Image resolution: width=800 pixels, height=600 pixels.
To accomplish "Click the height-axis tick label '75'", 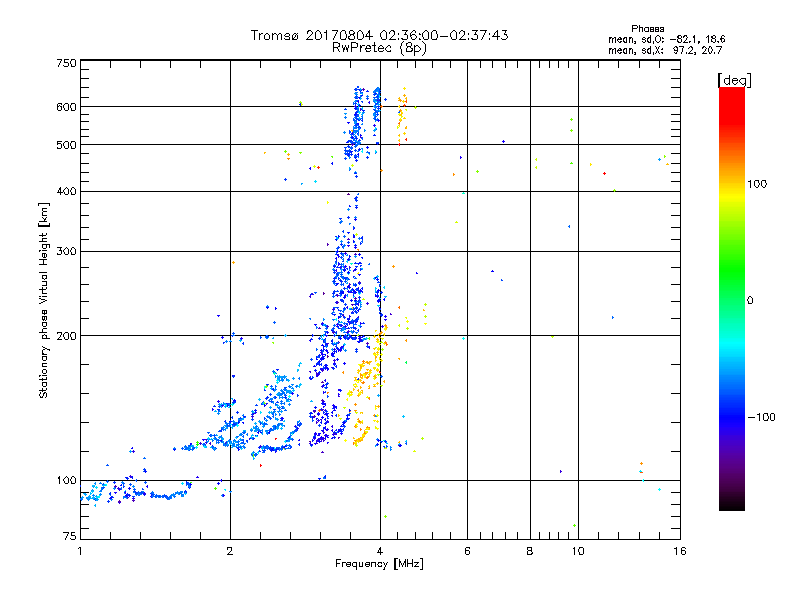I will pyautogui.click(x=70, y=536).
